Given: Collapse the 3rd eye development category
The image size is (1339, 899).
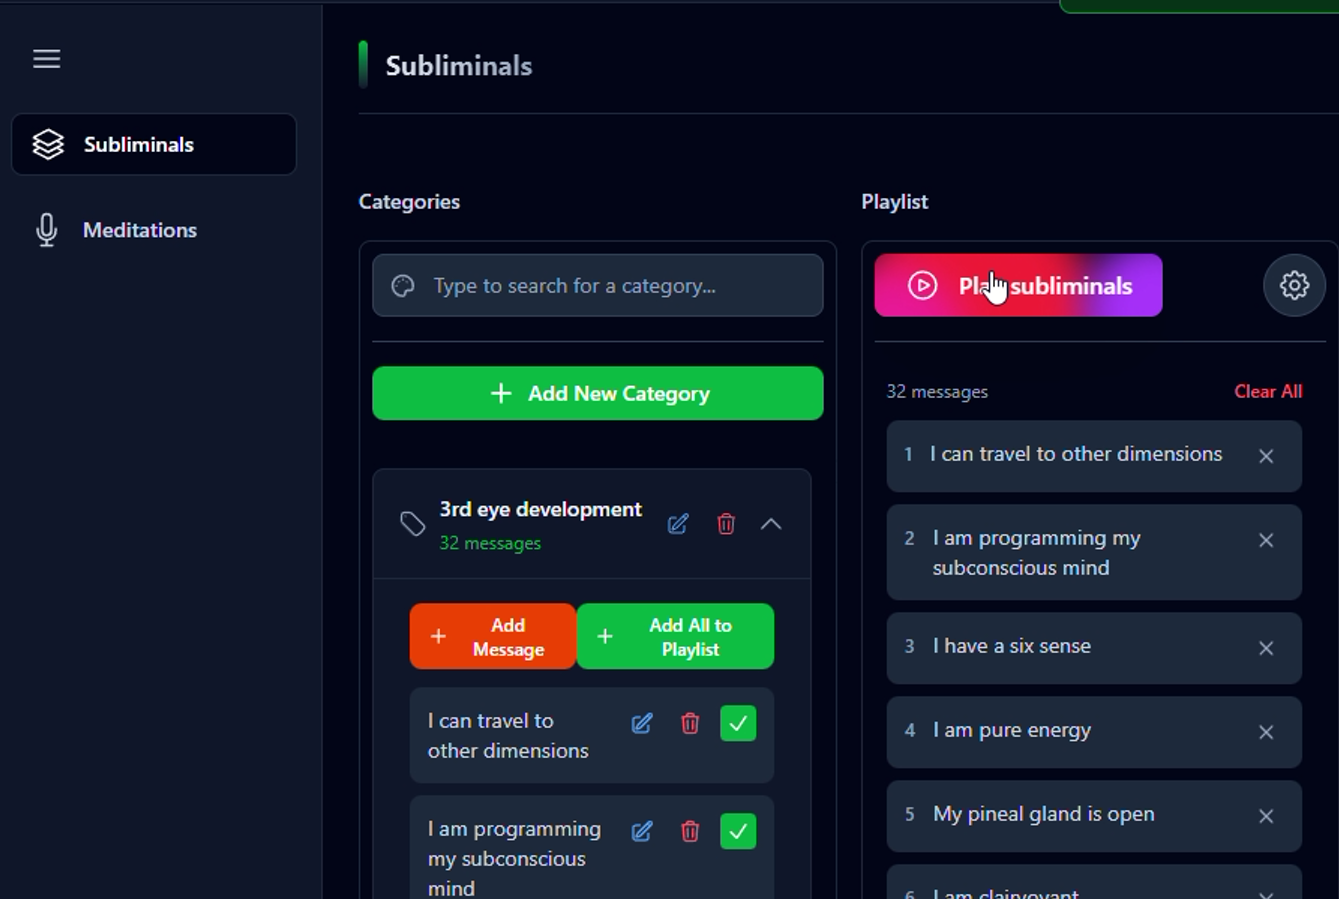Looking at the screenshot, I should pyautogui.click(x=771, y=524).
